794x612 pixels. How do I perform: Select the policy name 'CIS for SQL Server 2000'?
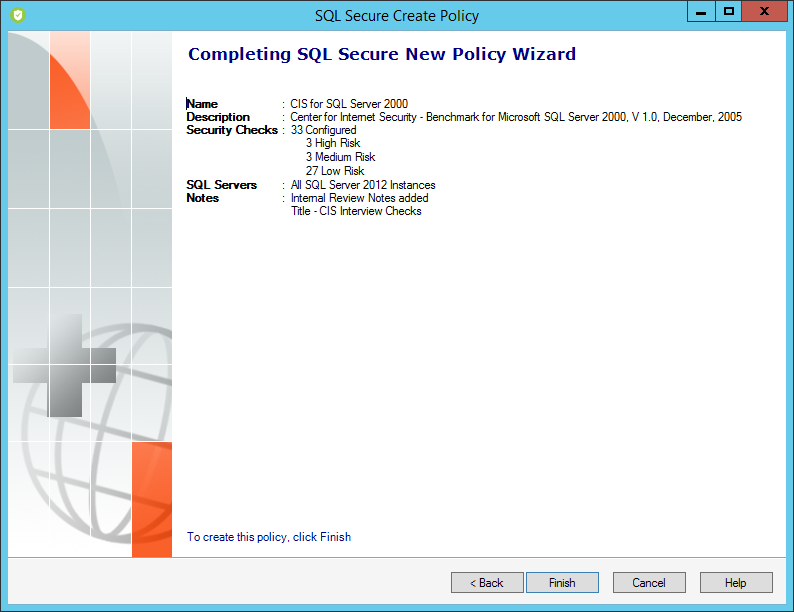click(349, 104)
